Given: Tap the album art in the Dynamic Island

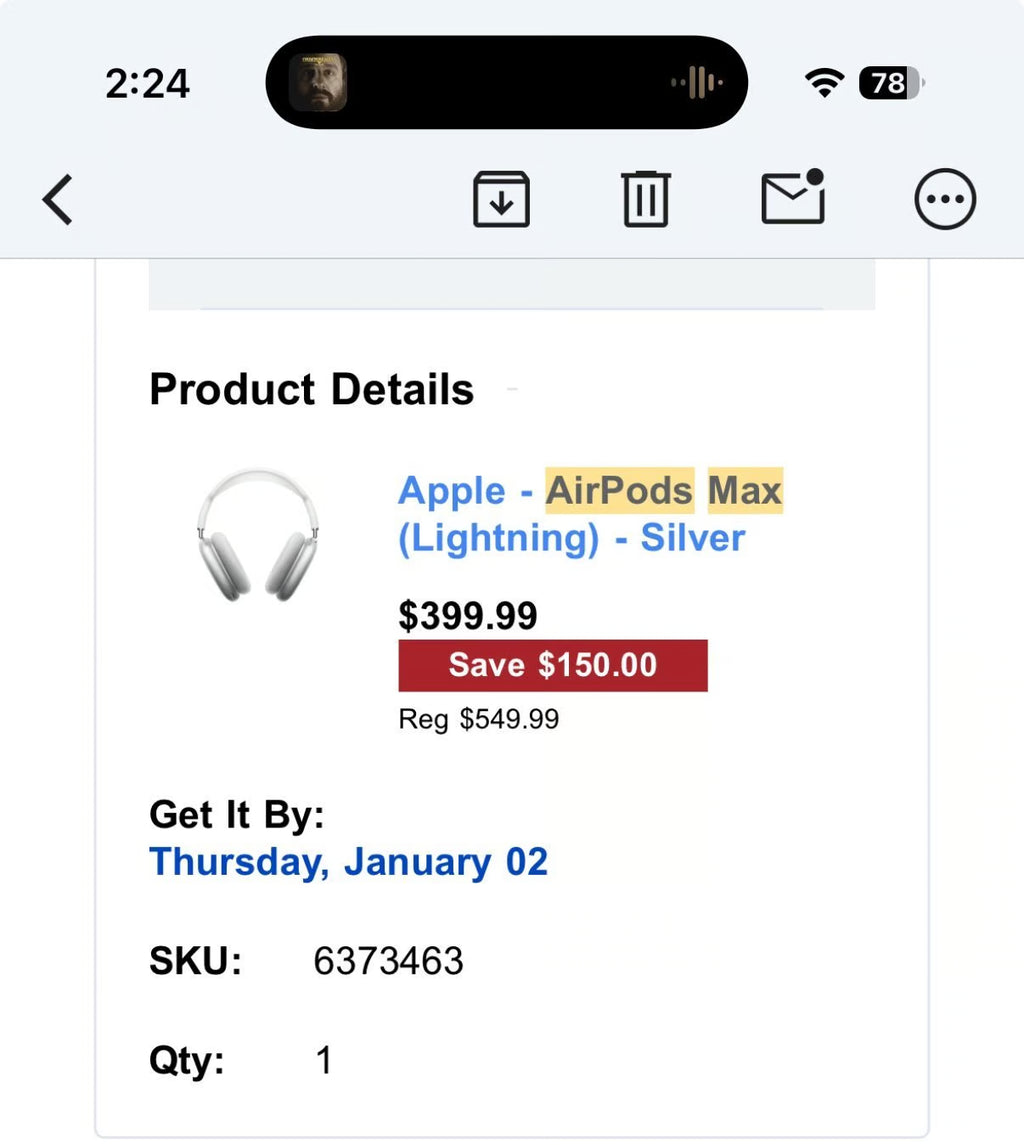Looking at the screenshot, I should [x=320, y=82].
